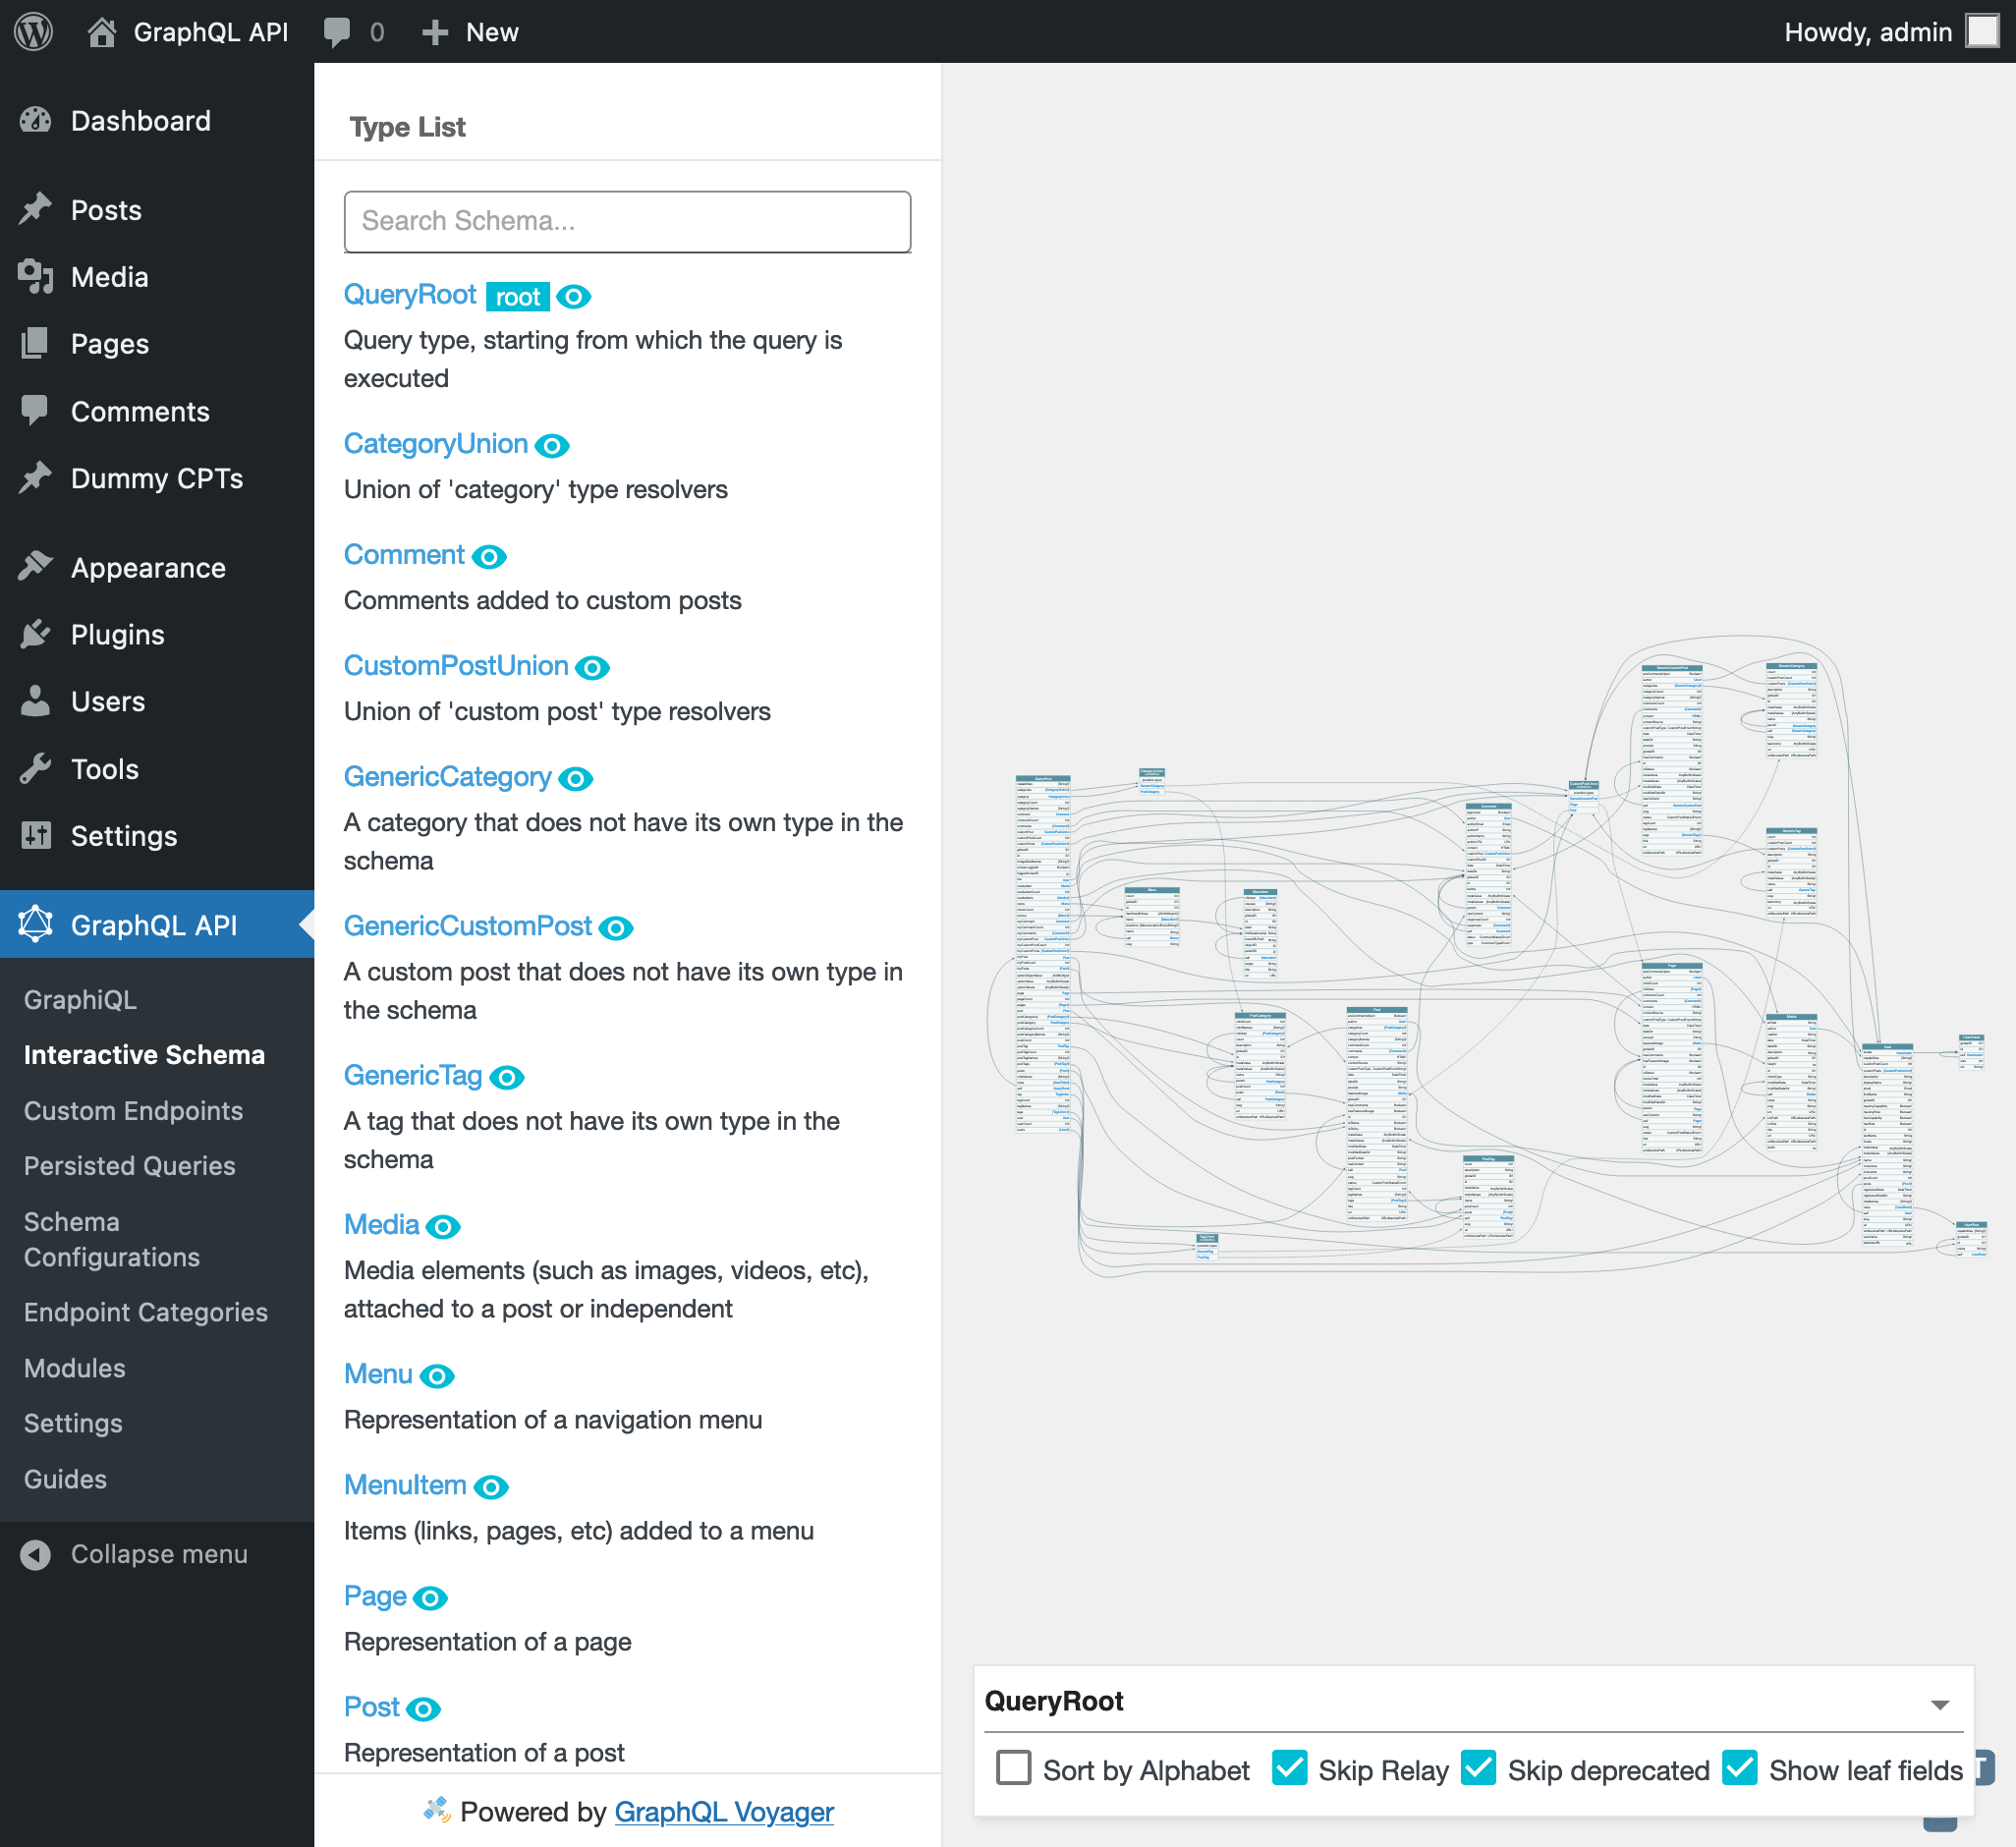Open the GraphiQL submenu item

click(80, 1000)
